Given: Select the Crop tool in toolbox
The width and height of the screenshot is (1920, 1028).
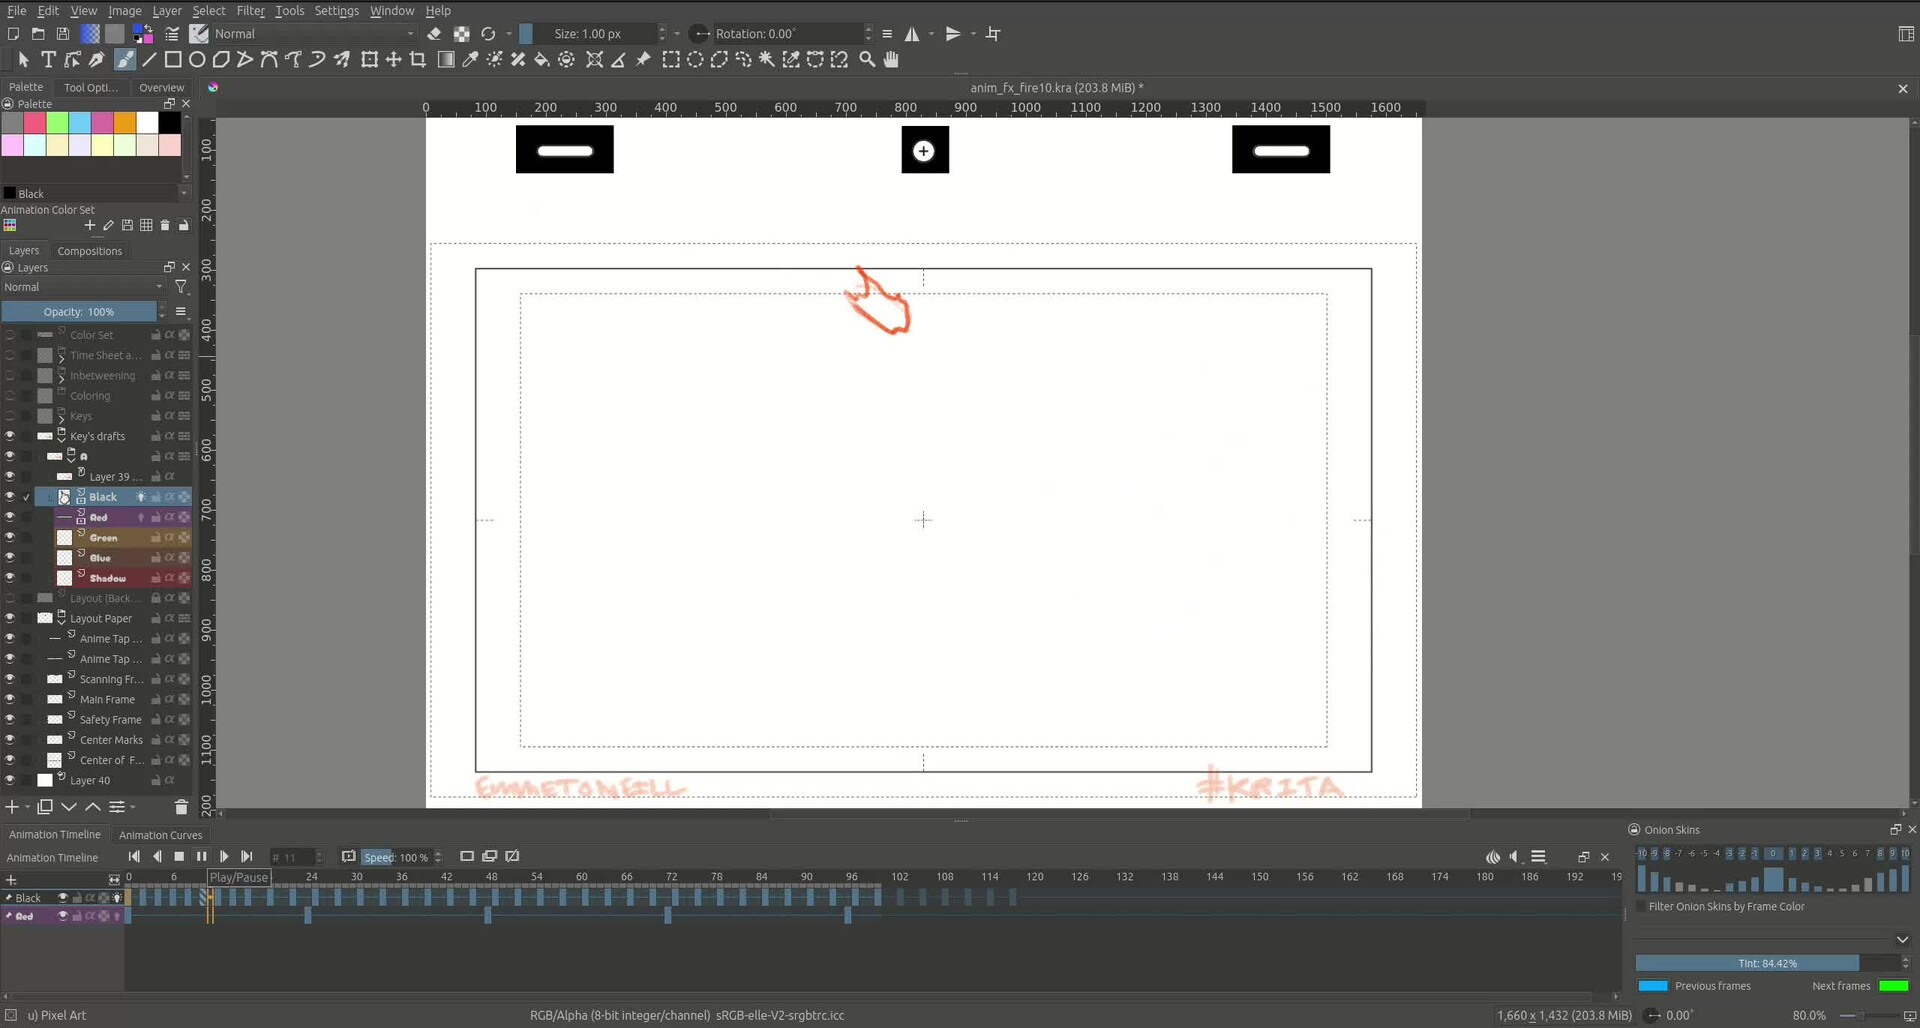Looking at the screenshot, I should 418,60.
